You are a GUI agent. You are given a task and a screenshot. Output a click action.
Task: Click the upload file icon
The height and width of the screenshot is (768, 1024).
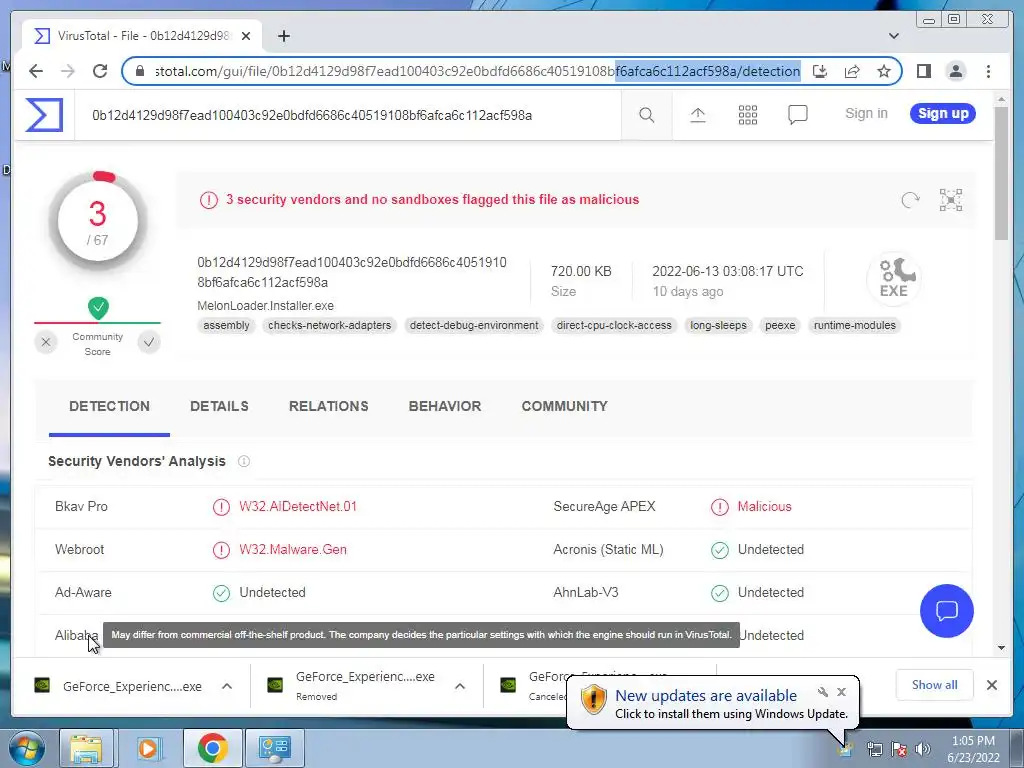tap(697, 116)
